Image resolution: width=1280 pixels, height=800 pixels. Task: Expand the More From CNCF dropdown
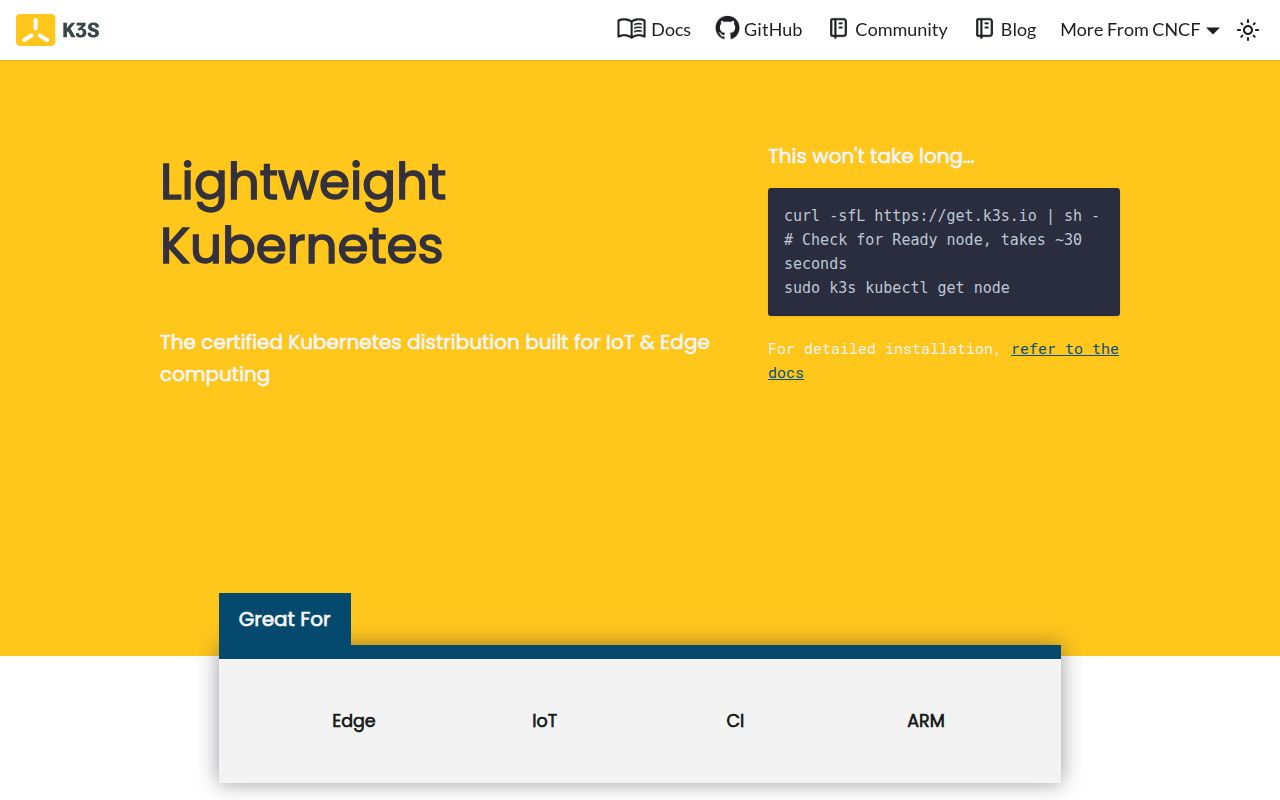pos(1140,29)
